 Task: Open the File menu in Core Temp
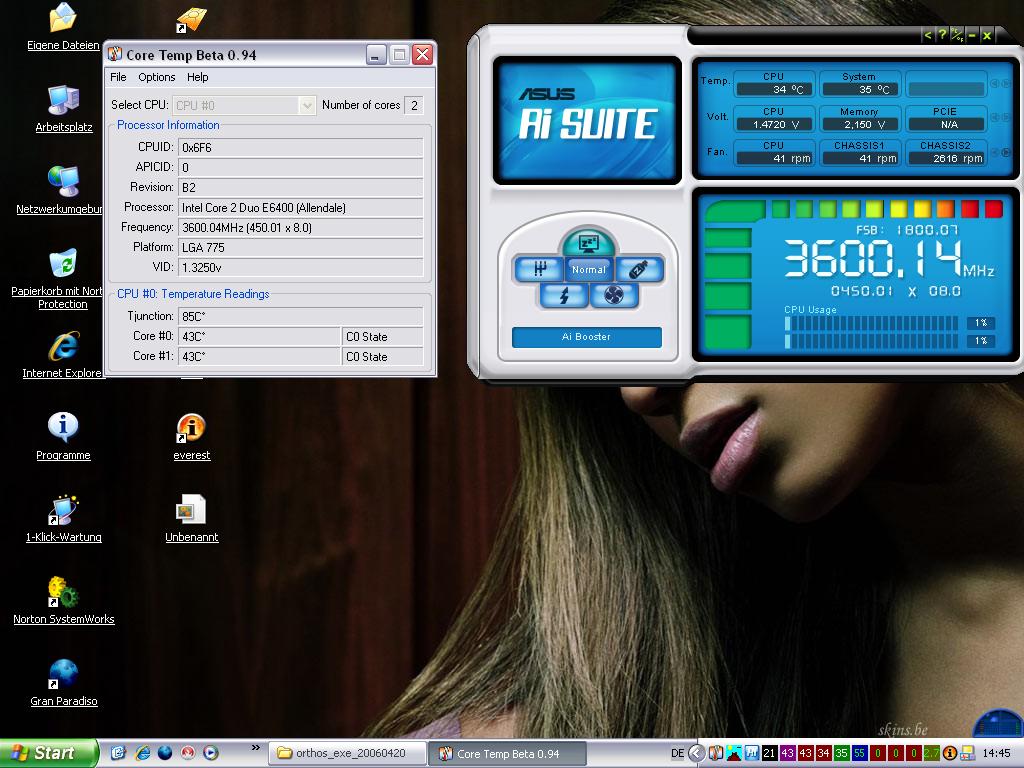118,77
